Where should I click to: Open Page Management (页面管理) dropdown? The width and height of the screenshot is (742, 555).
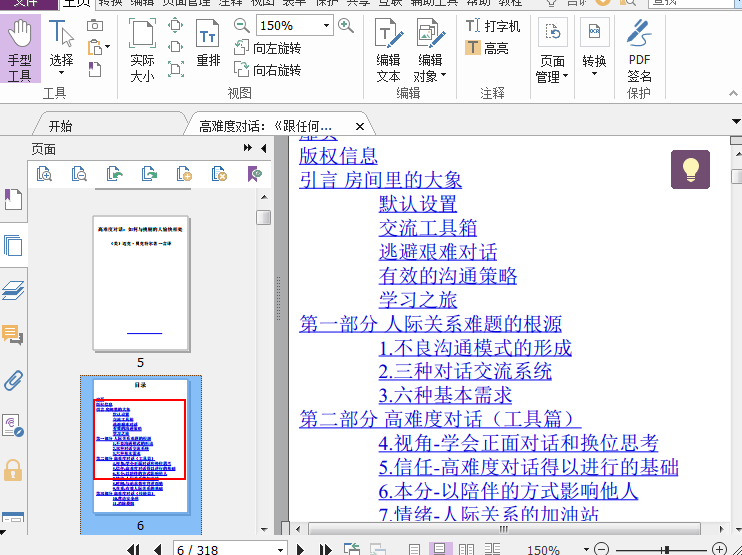click(552, 52)
